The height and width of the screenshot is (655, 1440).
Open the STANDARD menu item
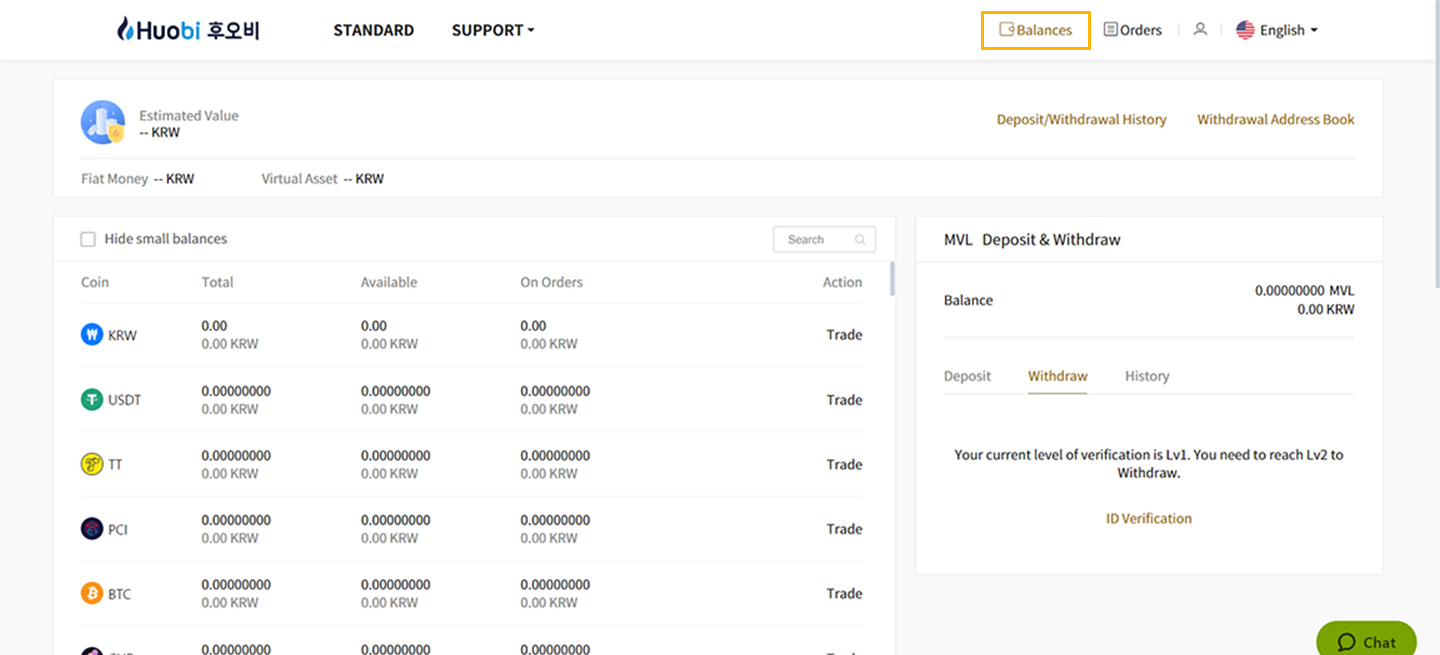[373, 30]
